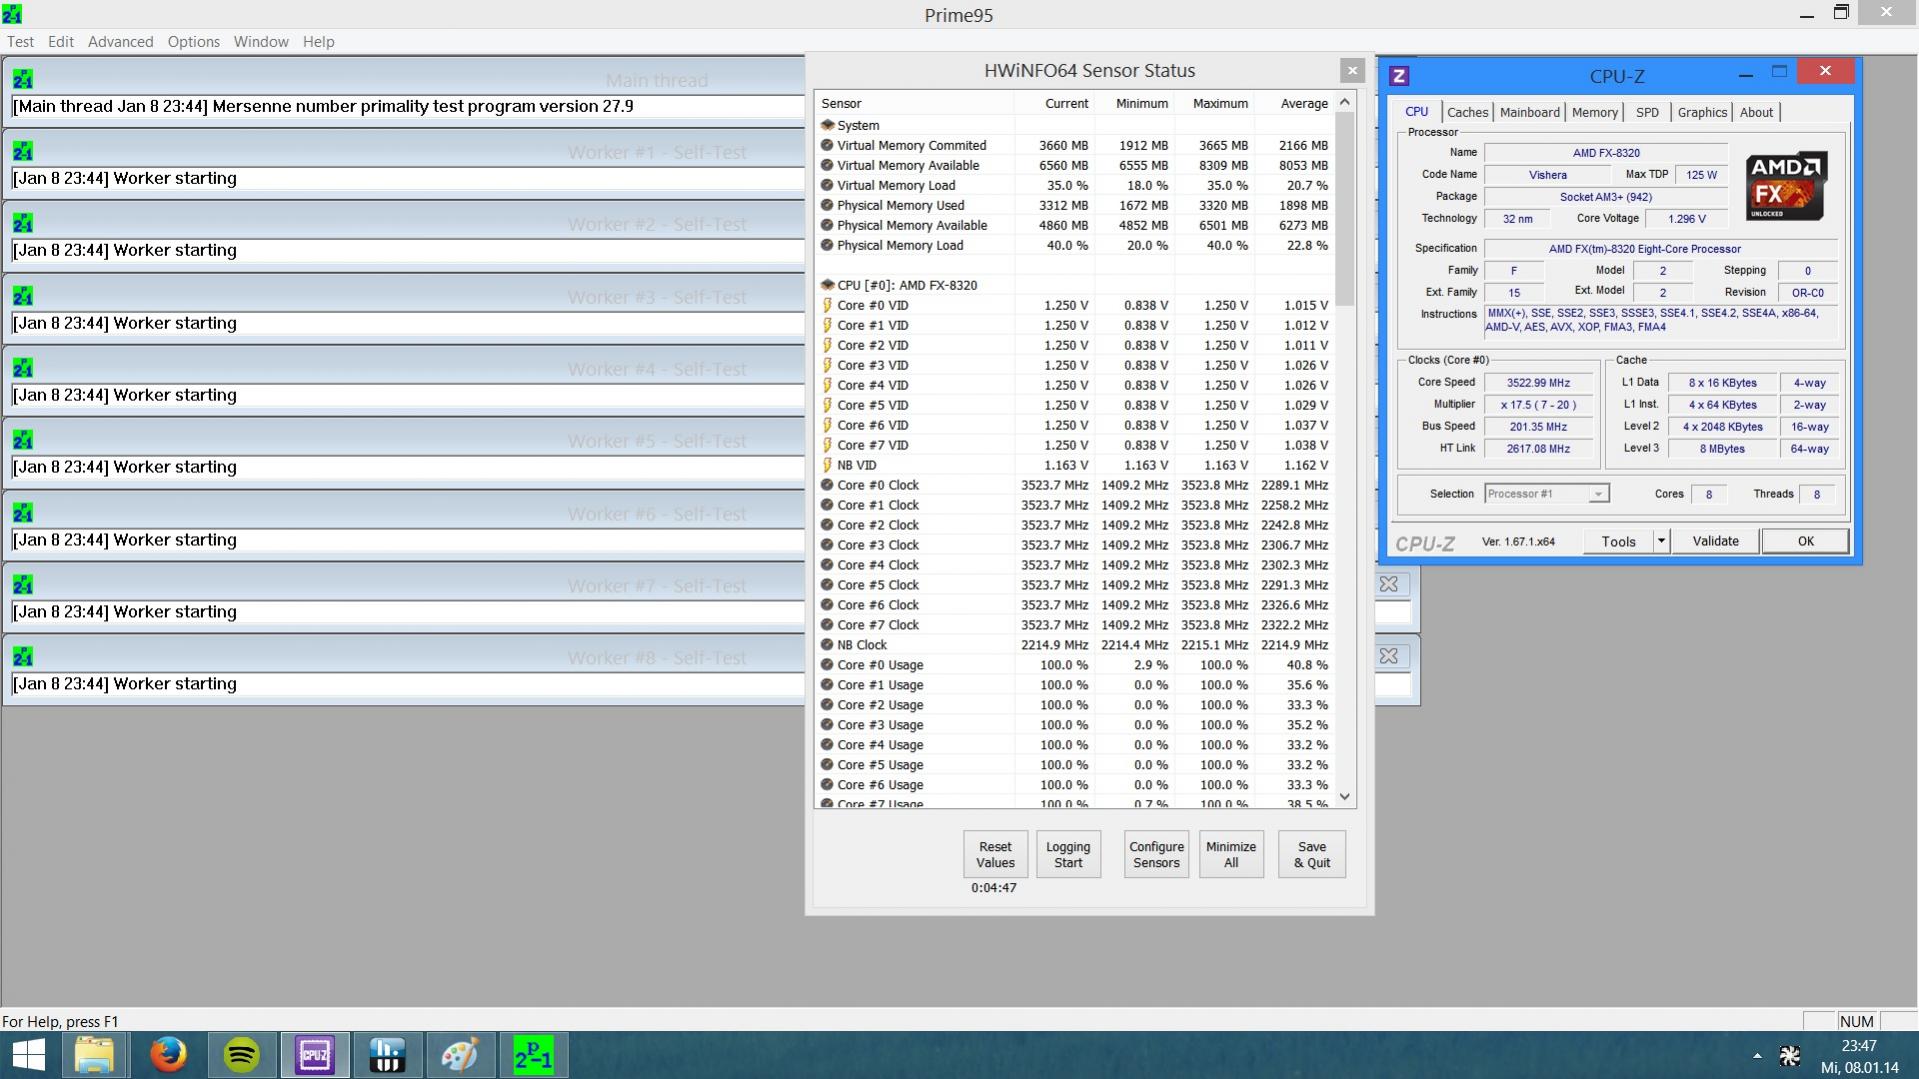1919x1079 pixels.
Task: Click the sensor list scroll-up arrow
Action: [1345, 102]
